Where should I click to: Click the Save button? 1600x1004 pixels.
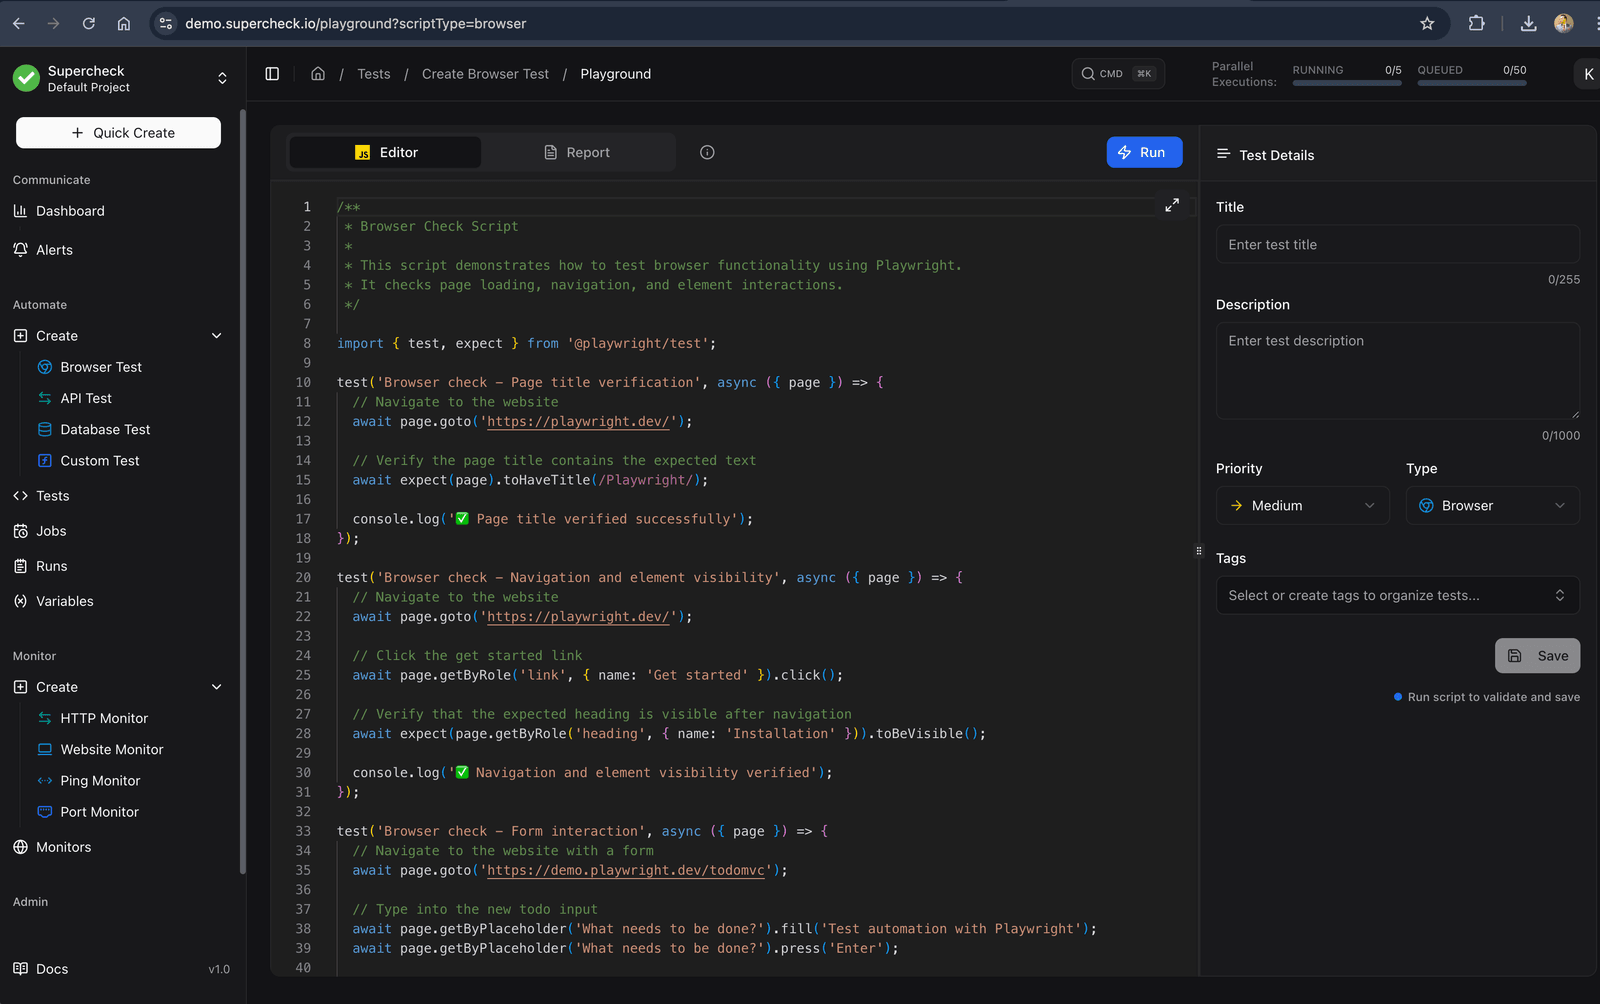pos(1538,656)
